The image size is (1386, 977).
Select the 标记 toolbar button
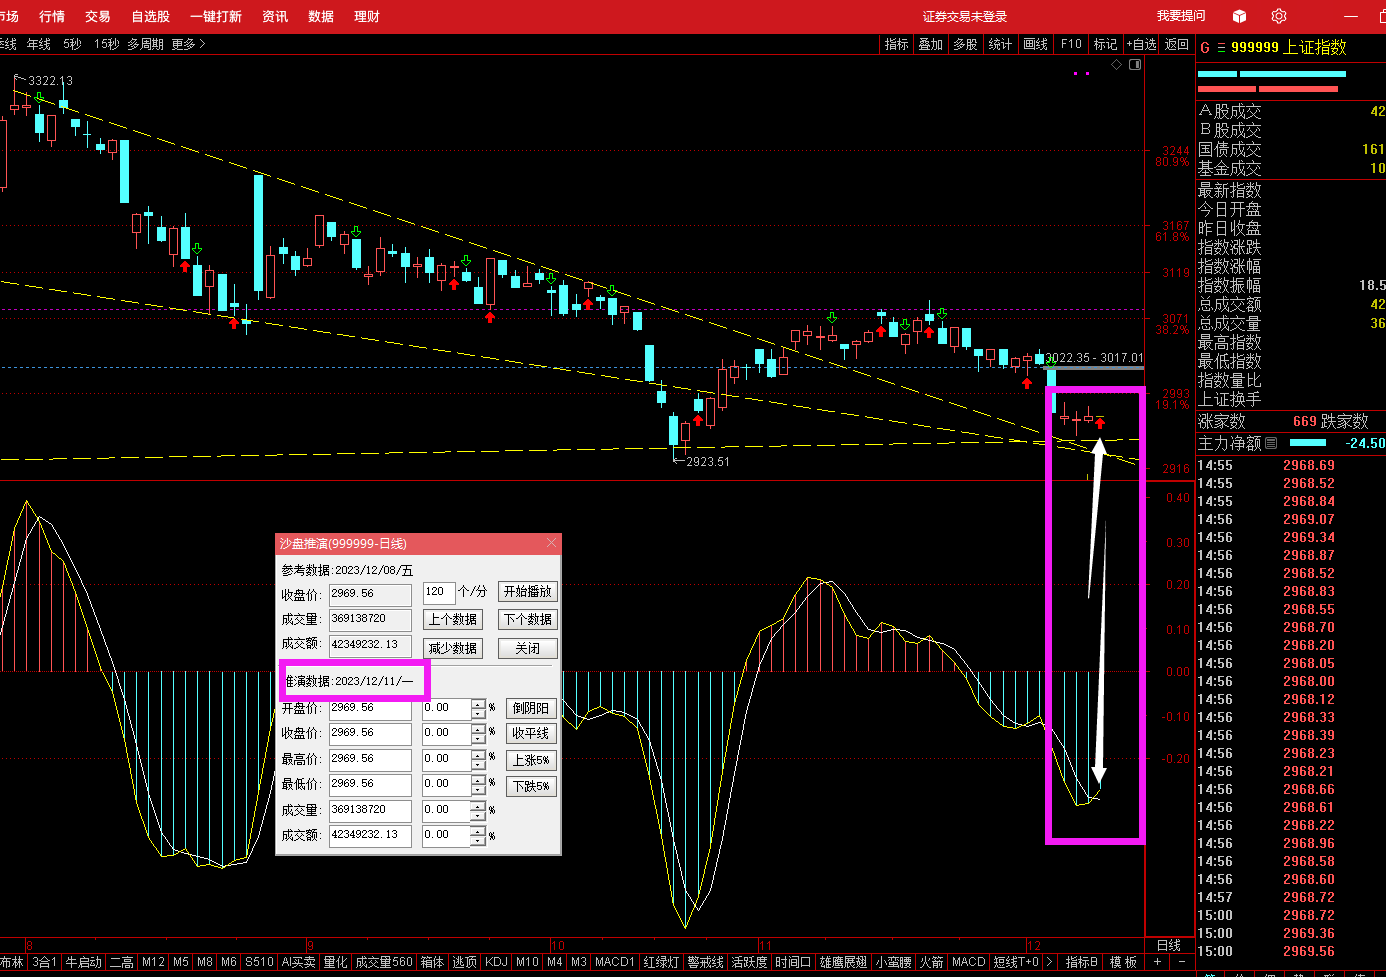point(1105,44)
